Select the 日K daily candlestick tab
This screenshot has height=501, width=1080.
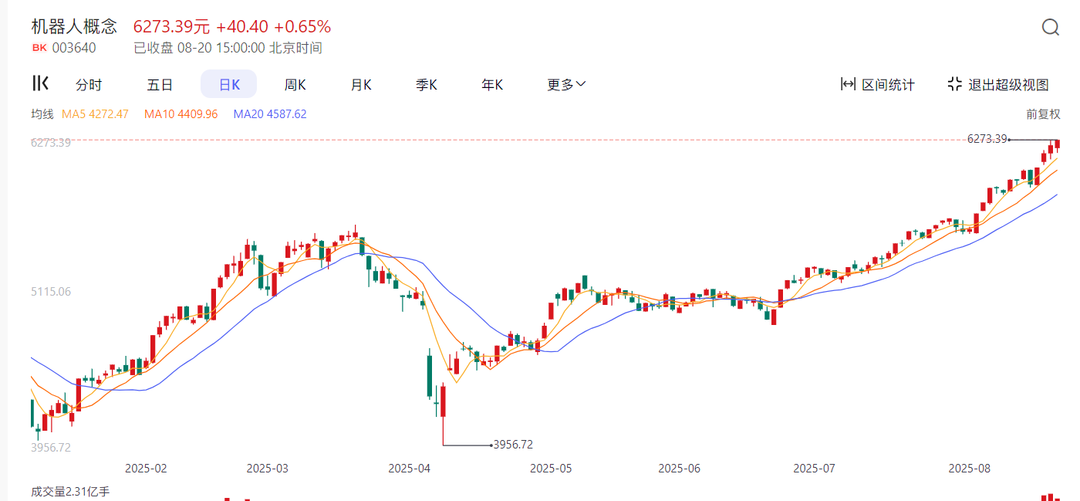[229, 85]
